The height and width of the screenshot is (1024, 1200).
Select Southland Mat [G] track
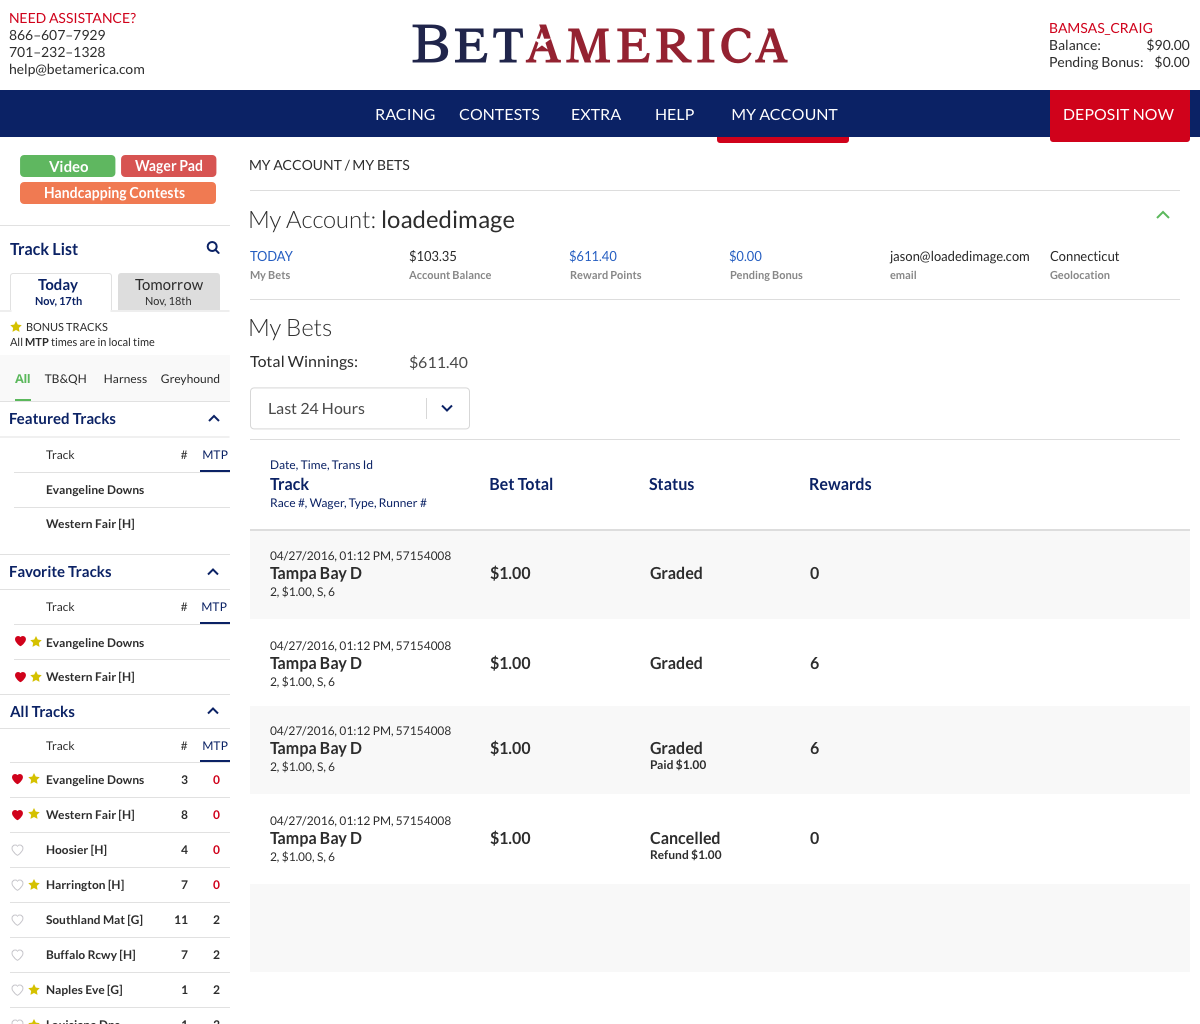coord(94,920)
